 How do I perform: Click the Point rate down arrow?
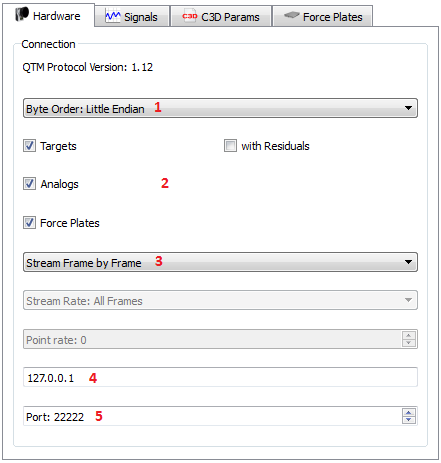(x=409, y=343)
